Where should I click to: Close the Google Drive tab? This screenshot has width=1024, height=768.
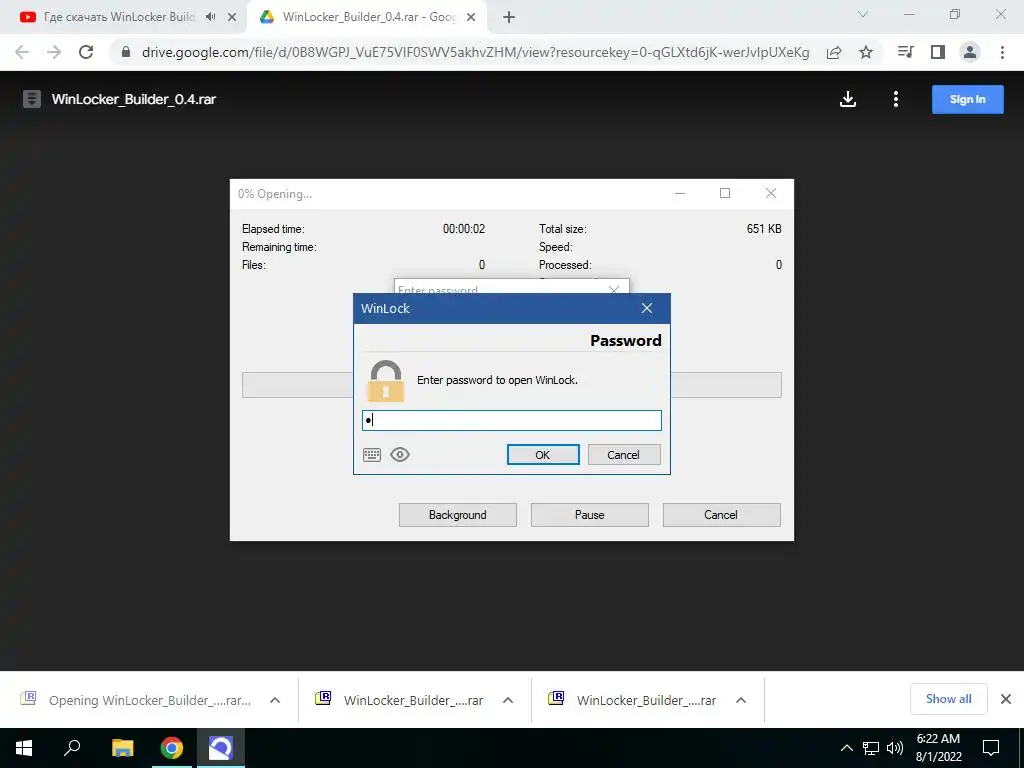coord(470,17)
